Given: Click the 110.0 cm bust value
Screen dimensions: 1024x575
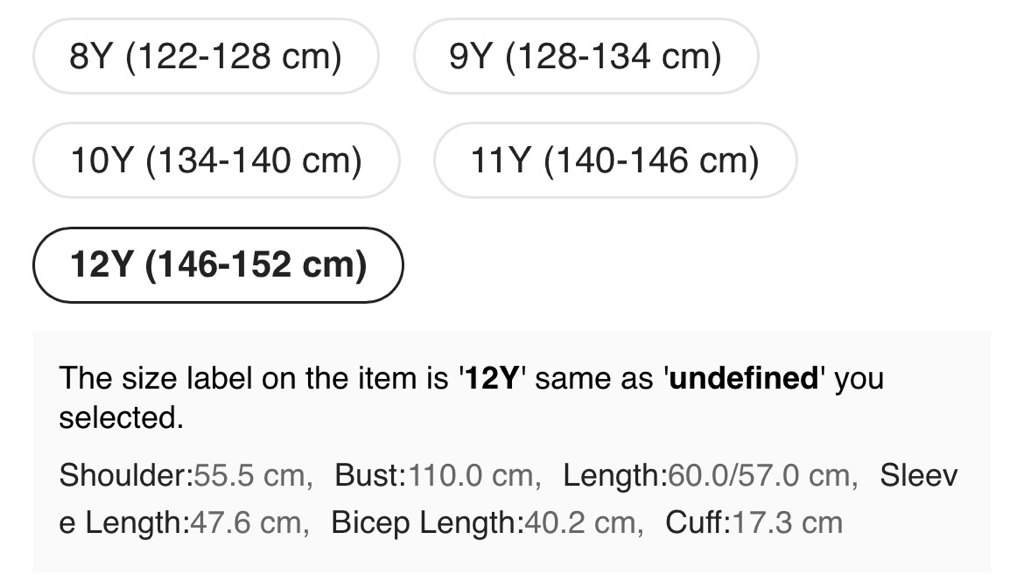Looking at the screenshot, I should [469, 475].
